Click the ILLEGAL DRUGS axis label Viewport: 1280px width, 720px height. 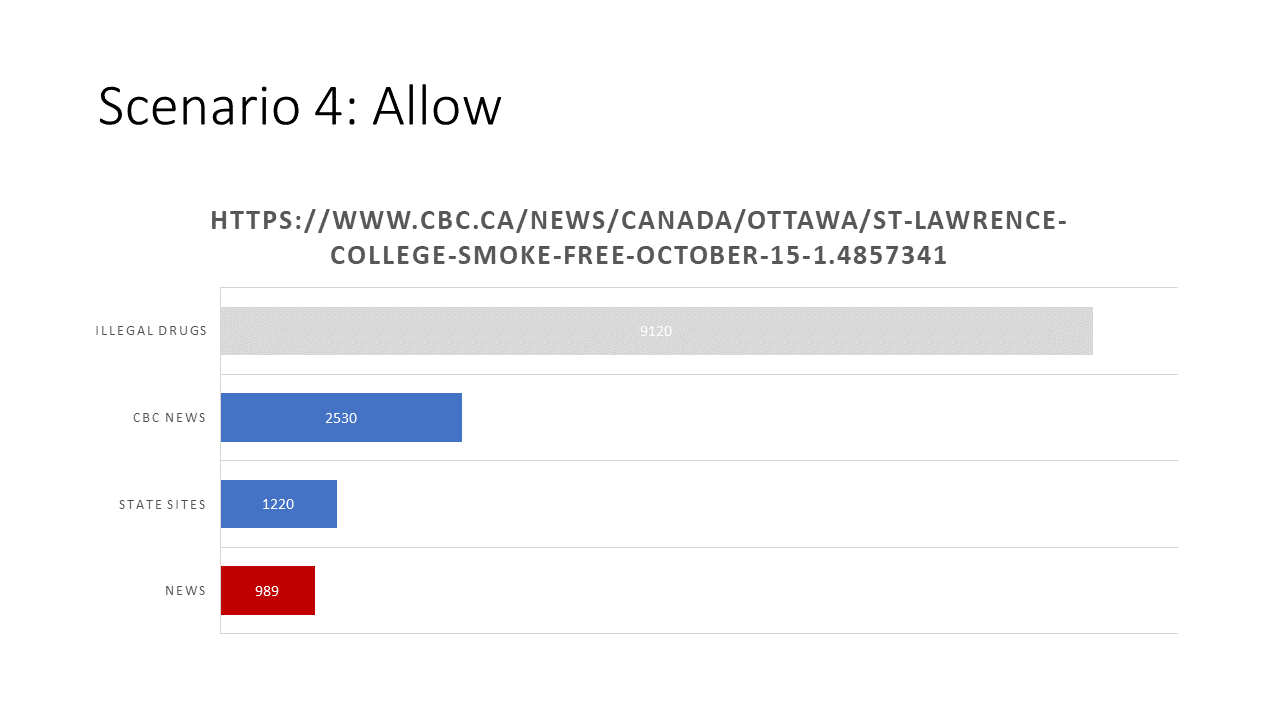coord(151,331)
